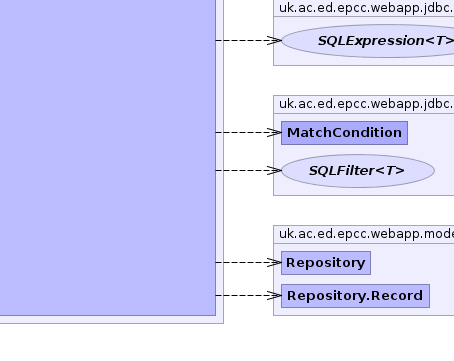Click the dashed arrow pointing to Repository

249,262
